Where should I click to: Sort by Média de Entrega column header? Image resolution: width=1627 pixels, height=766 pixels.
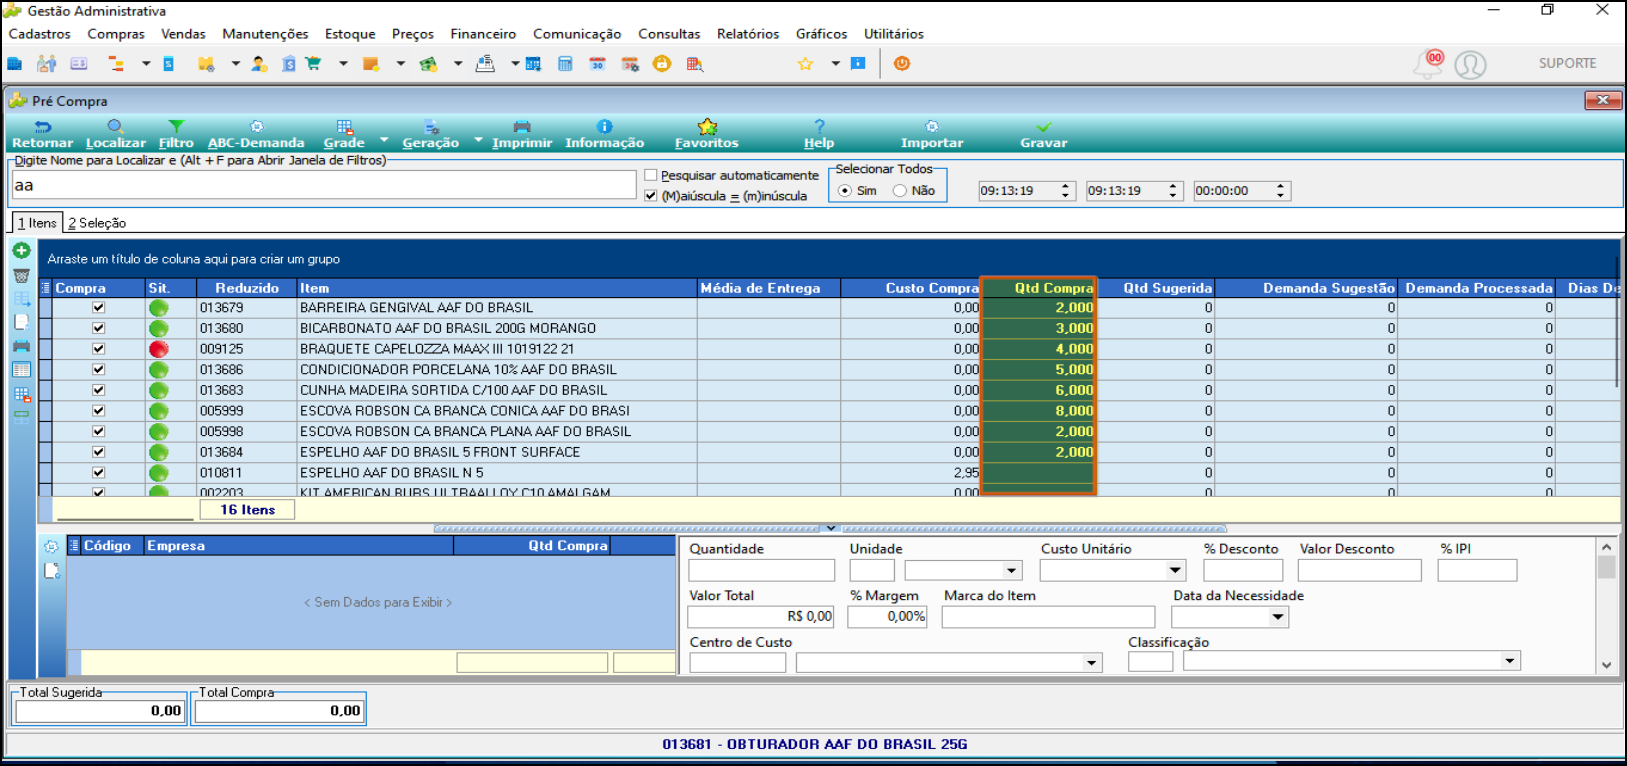pyautogui.click(x=769, y=288)
